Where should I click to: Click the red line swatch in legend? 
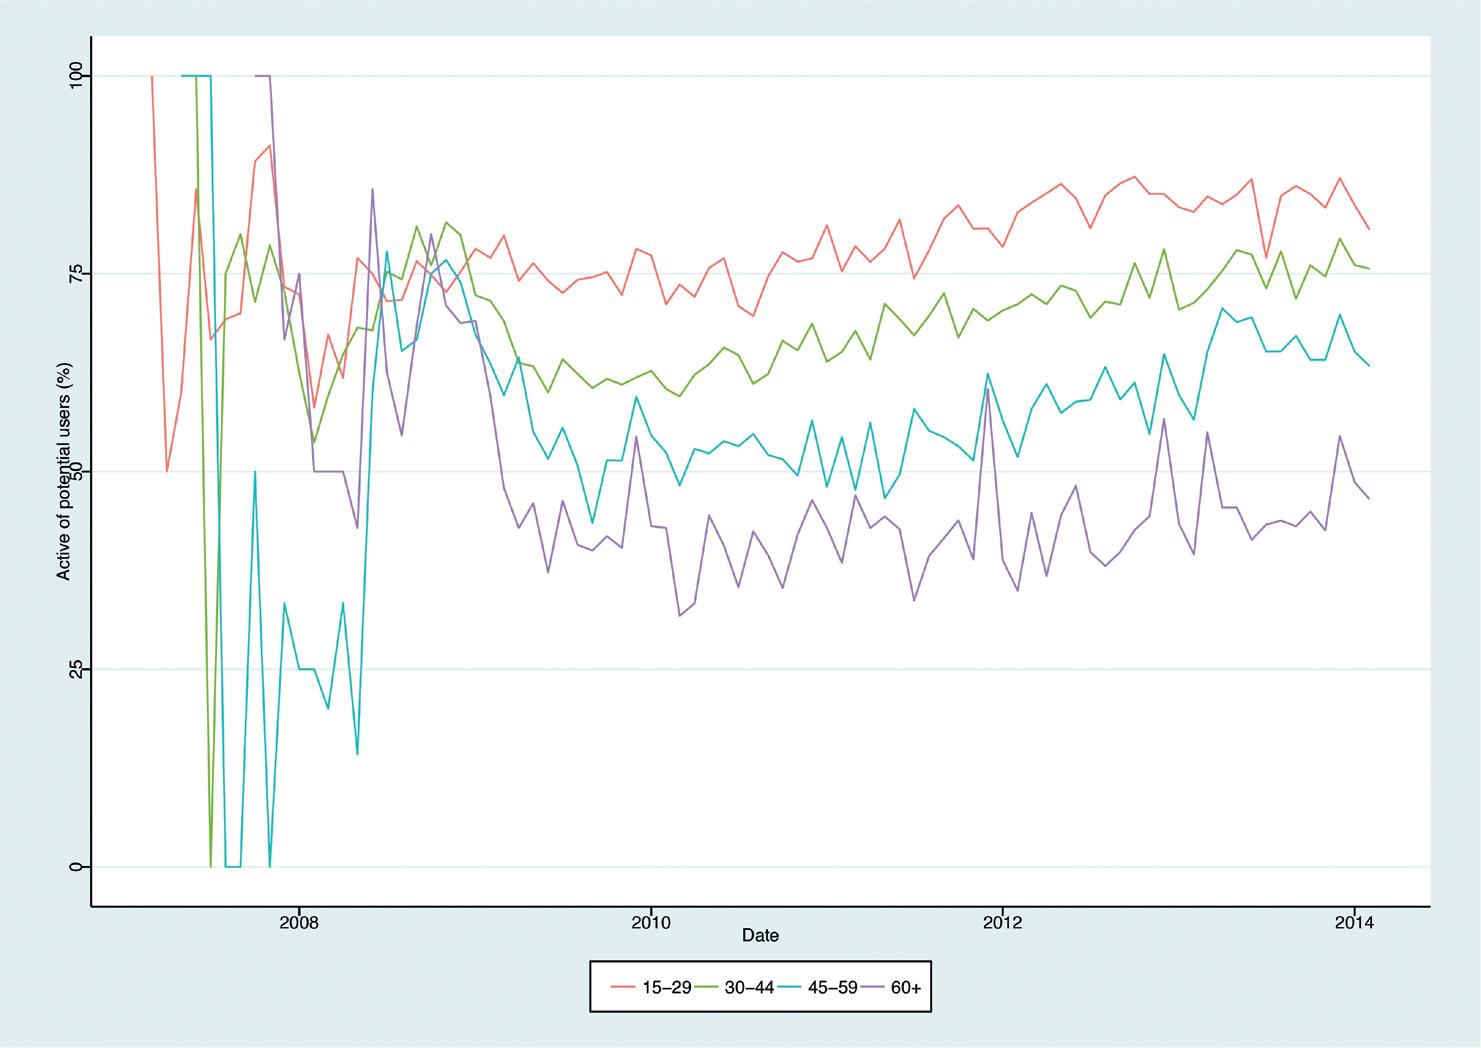coord(623,987)
